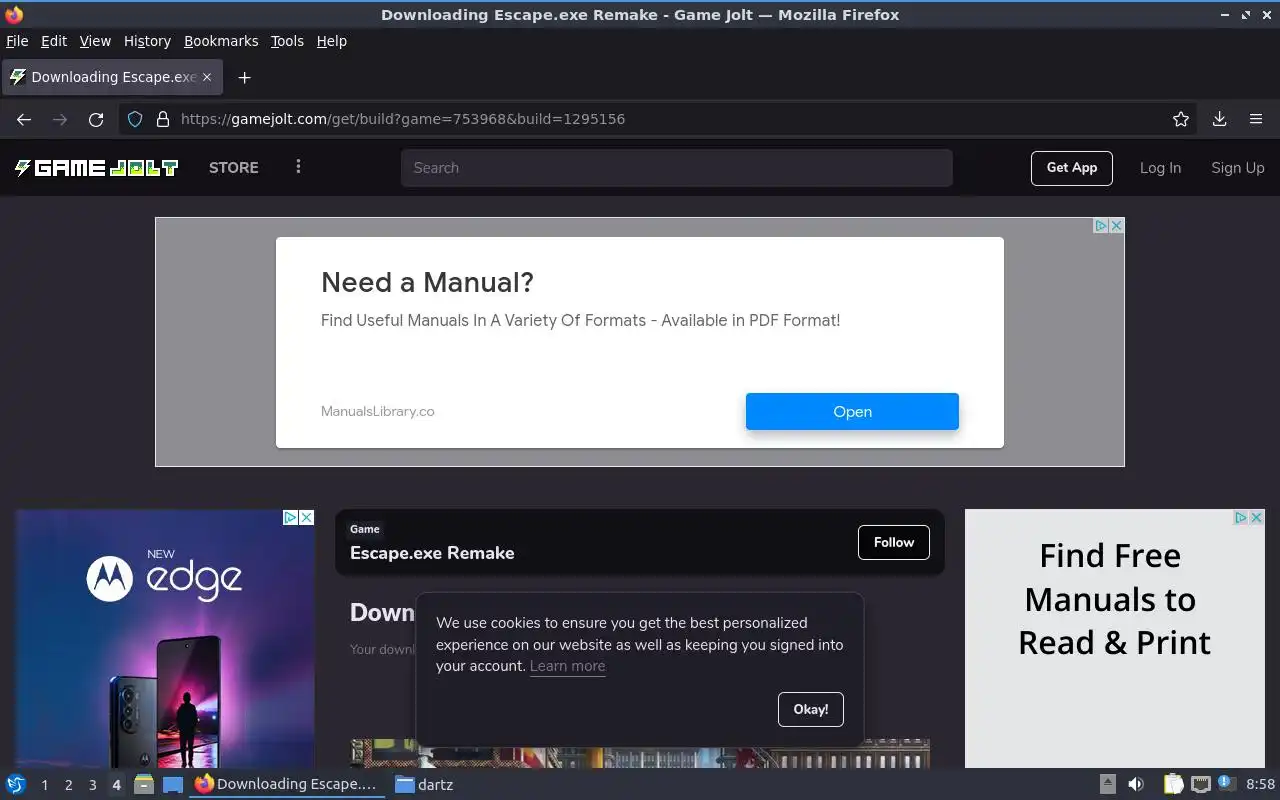Click the Escape.exe Remake game title
This screenshot has width=1280, height=800.
(432, 553)
